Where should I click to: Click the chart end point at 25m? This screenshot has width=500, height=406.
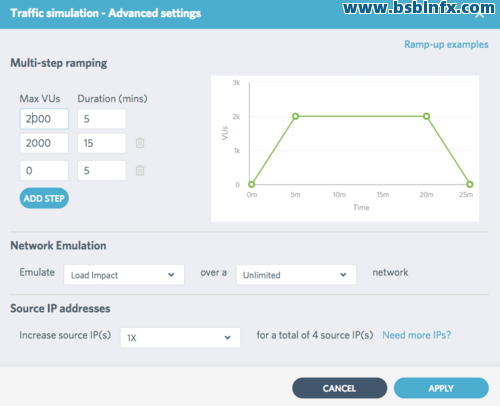[470, 184]
